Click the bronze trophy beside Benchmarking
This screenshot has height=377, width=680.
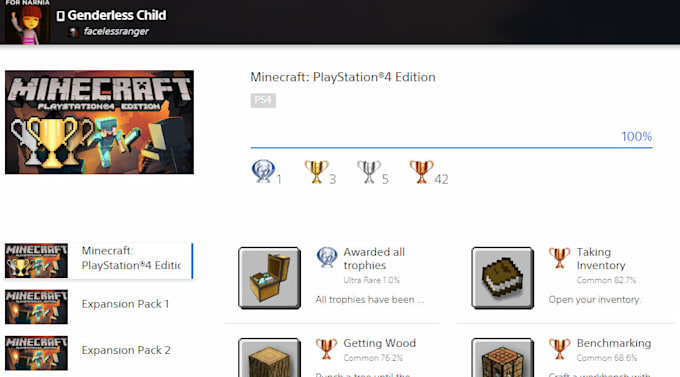pos(559,349)
